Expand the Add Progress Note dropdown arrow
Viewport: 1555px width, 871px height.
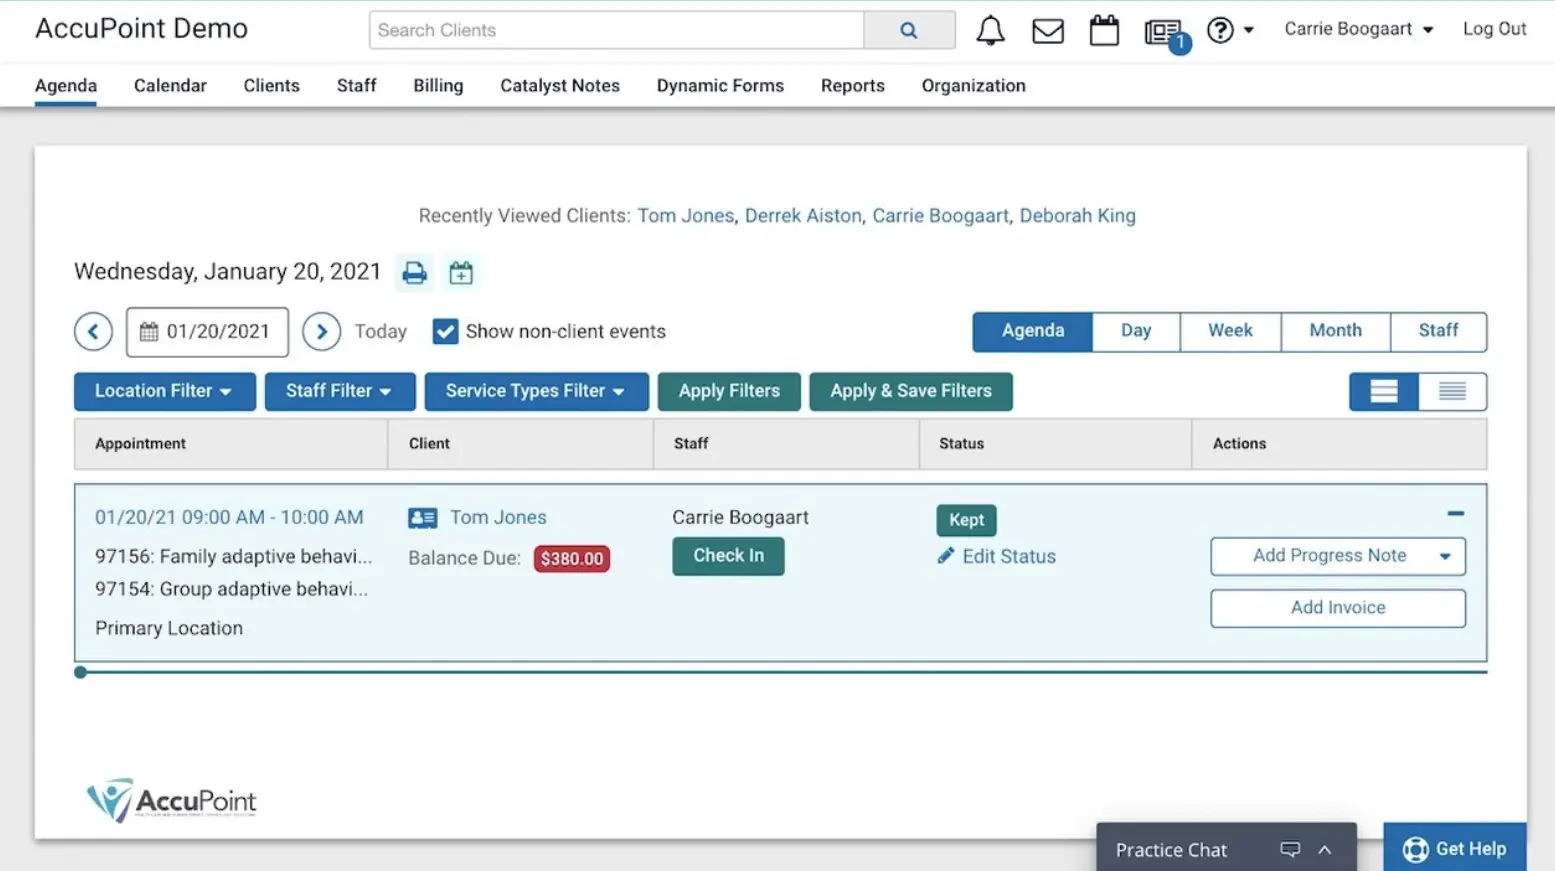1444,557
